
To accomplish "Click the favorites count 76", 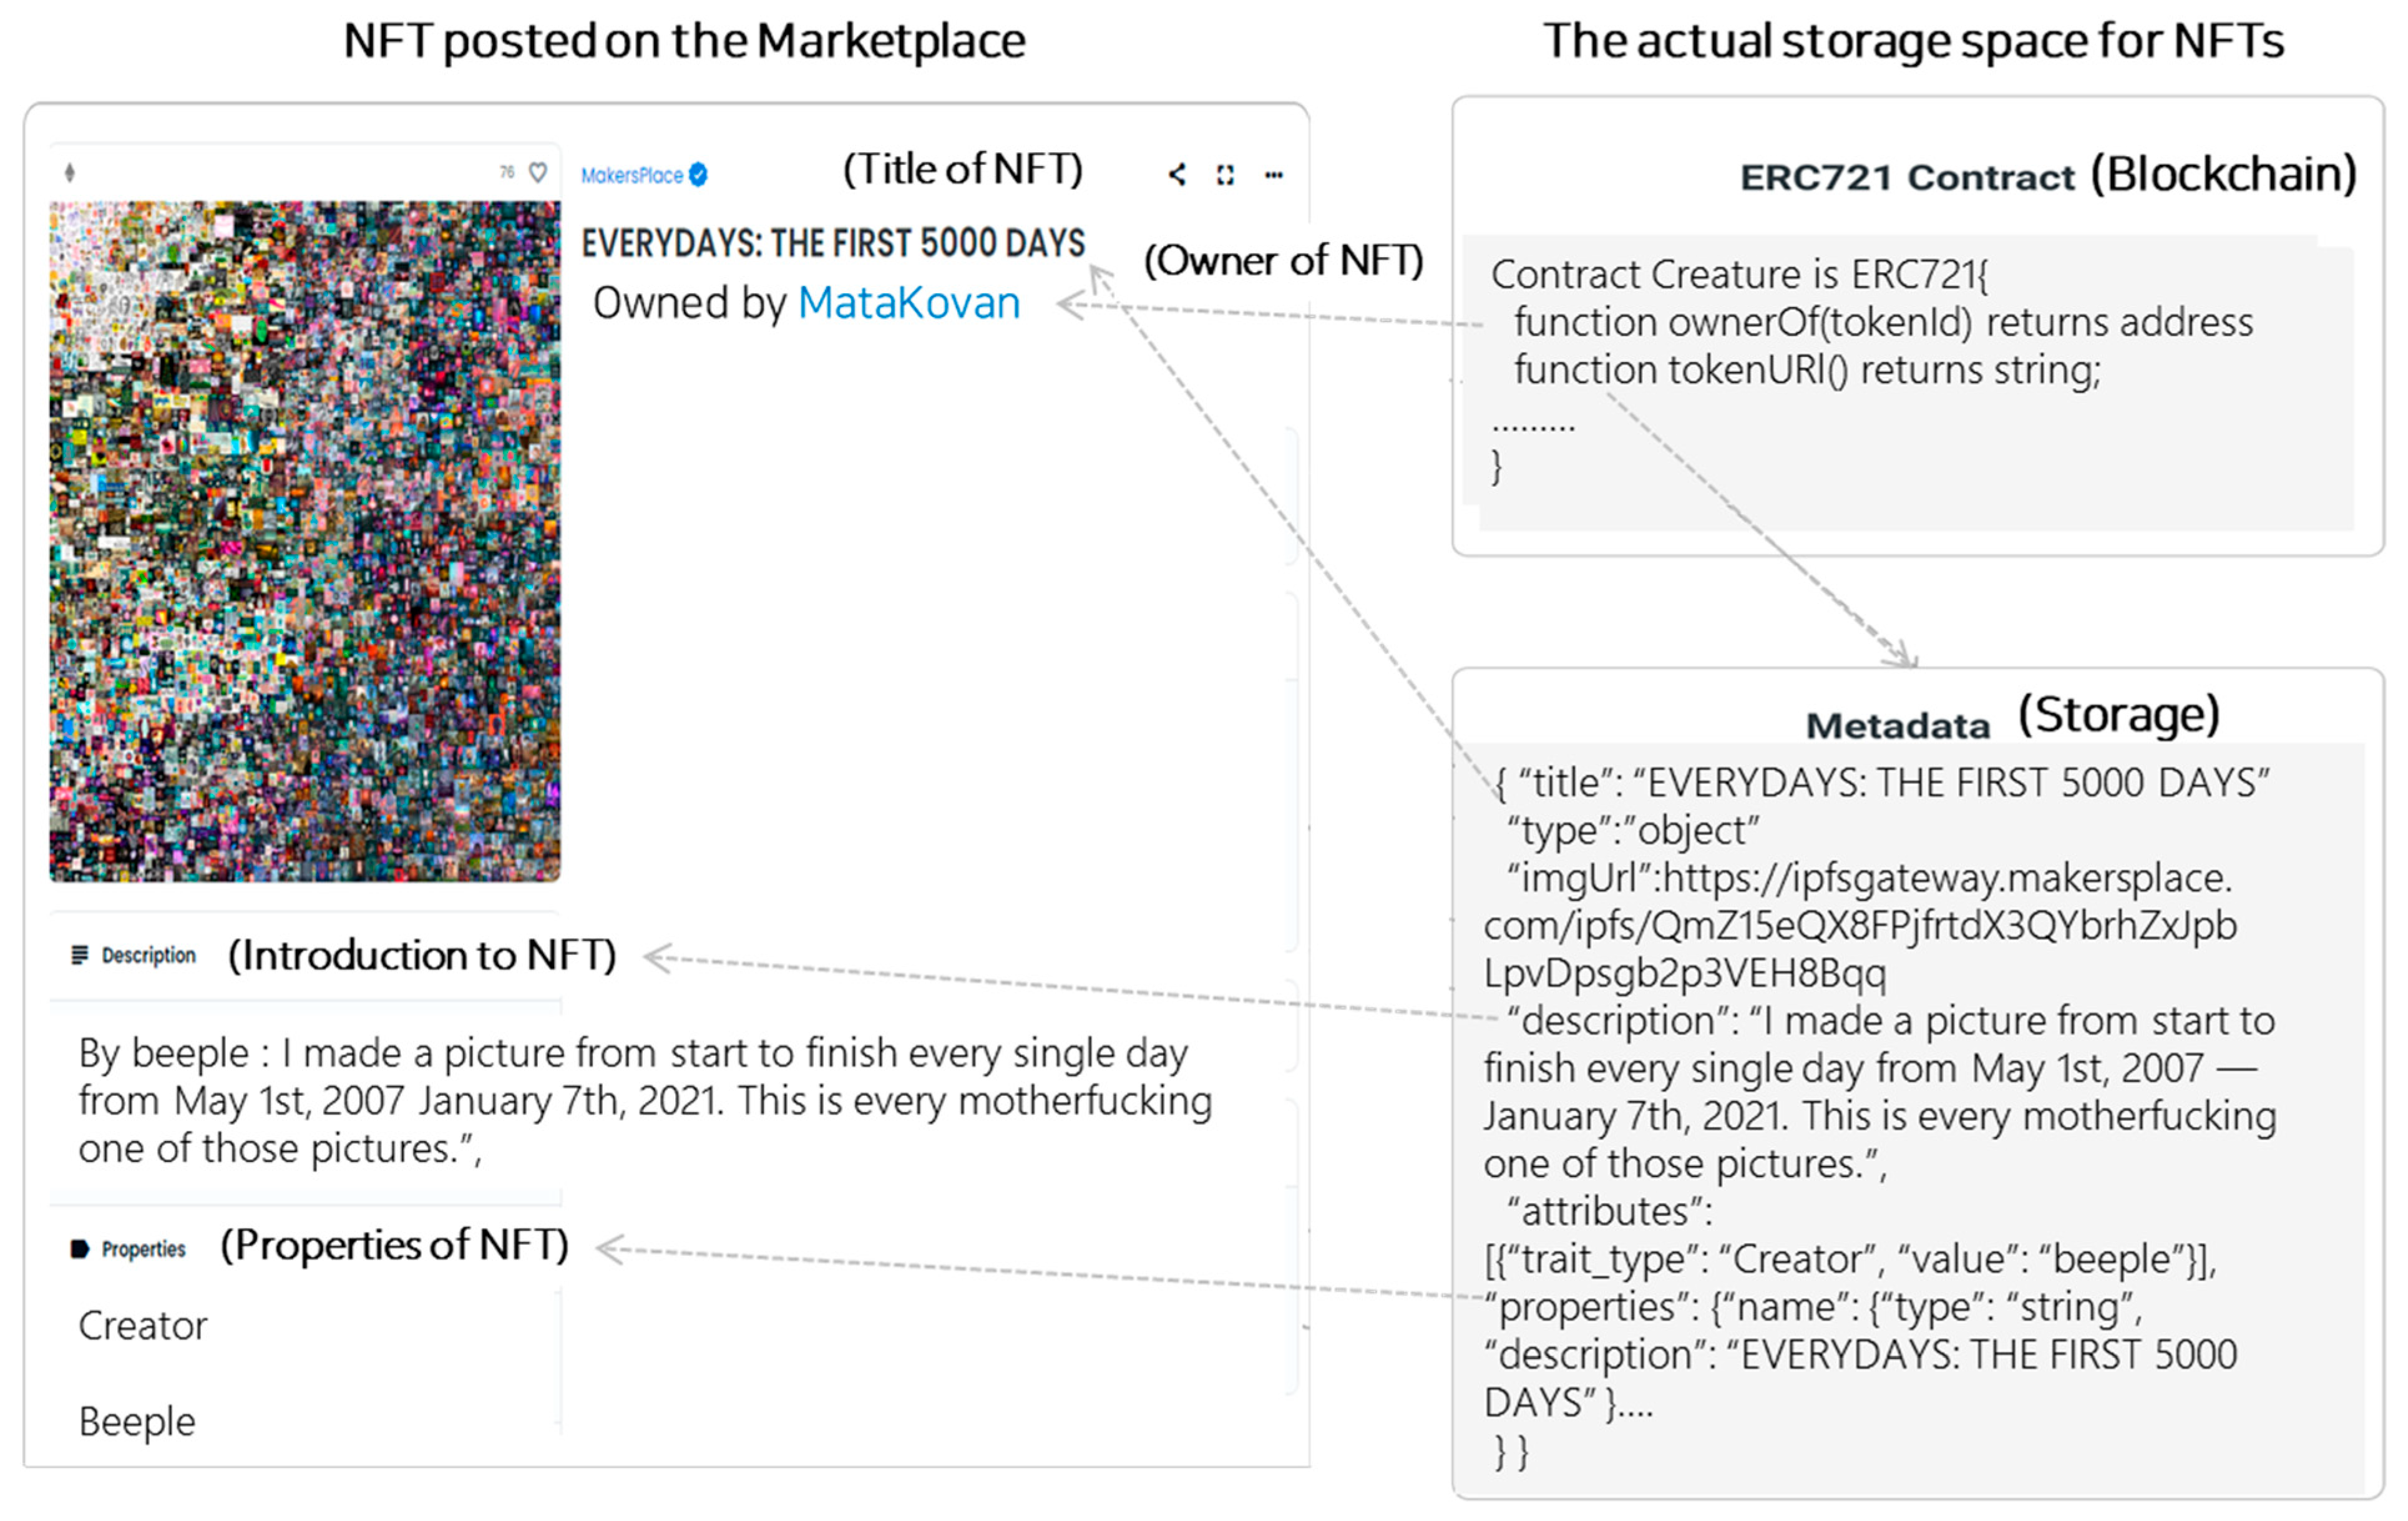I will tap(507, 172).
